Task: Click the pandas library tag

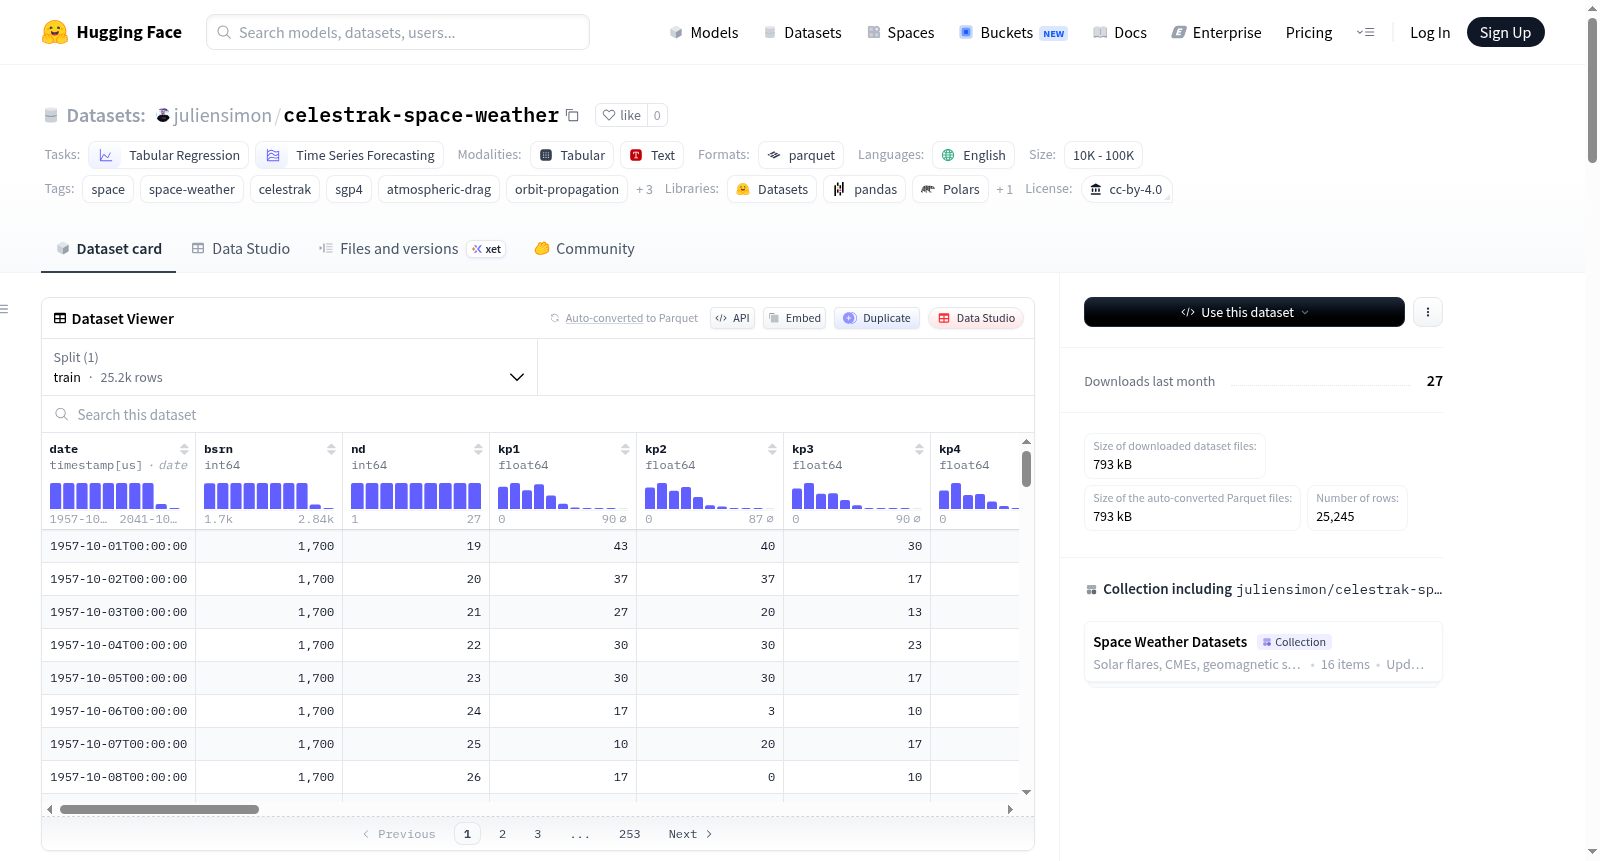Action: coord(865,189)
